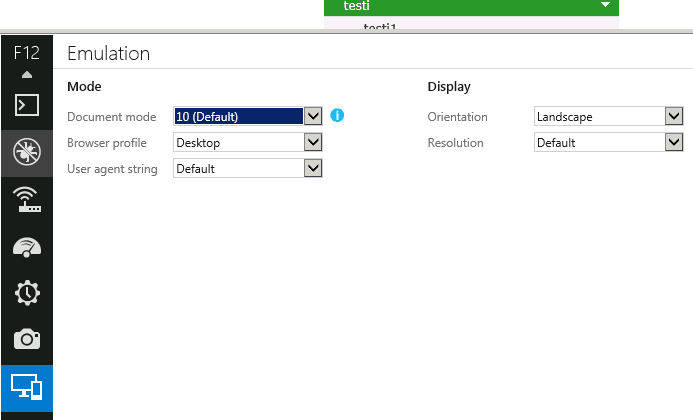Open the Memory camera tool
The image size is (693, 420).
point(27,340)
